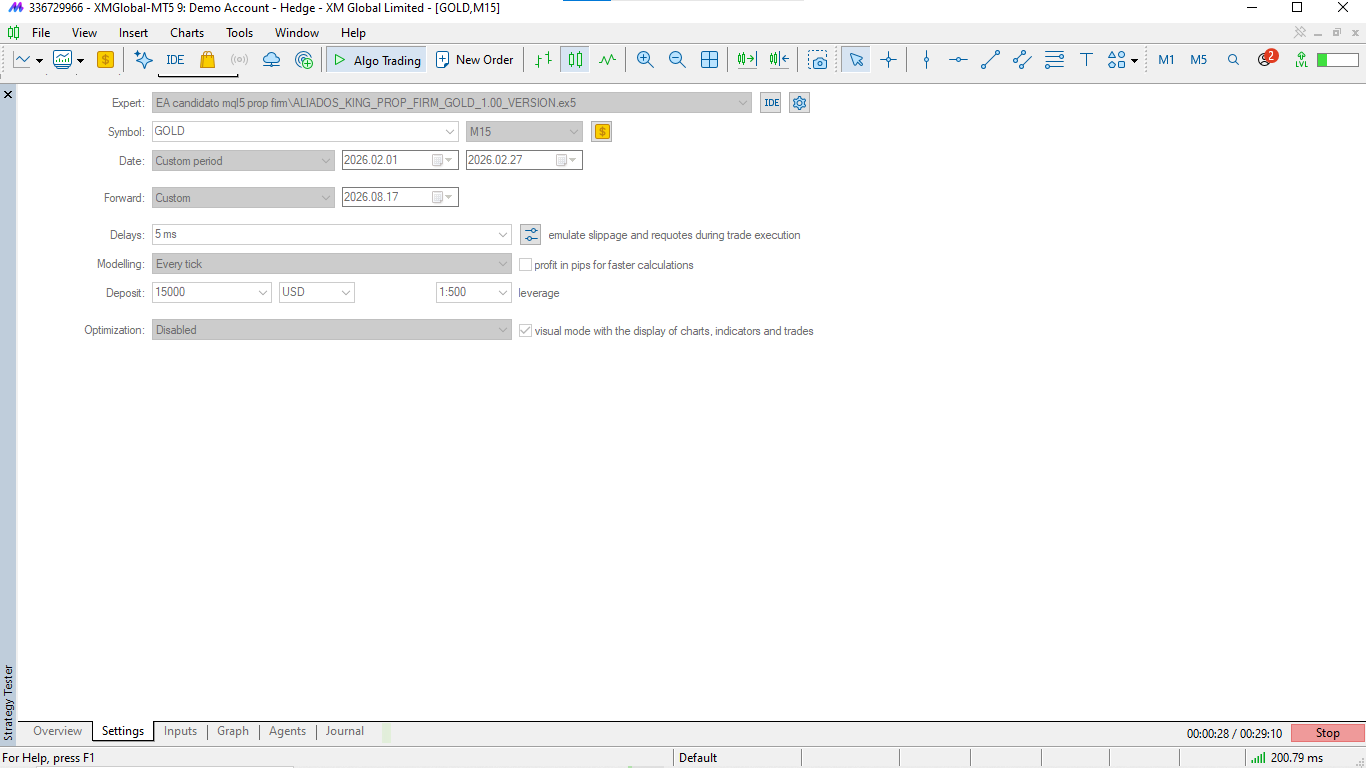Switch chart to candlestick style
Image resolution: width=1366 pixels, height=768 pixels.
[575, 60]
